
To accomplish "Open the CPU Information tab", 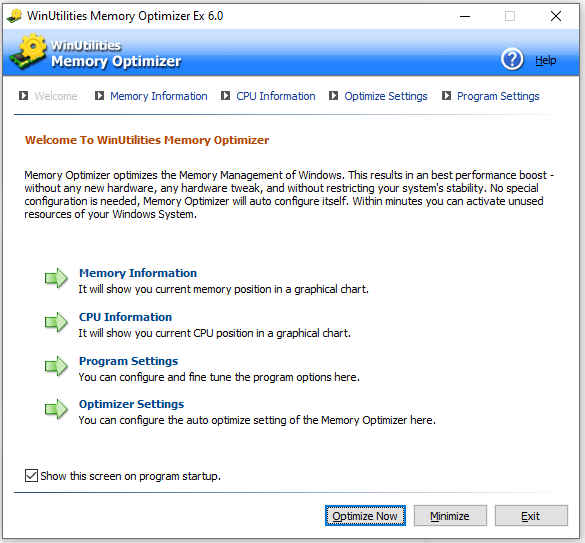I will pyautogui.click(x=276, y=96).
